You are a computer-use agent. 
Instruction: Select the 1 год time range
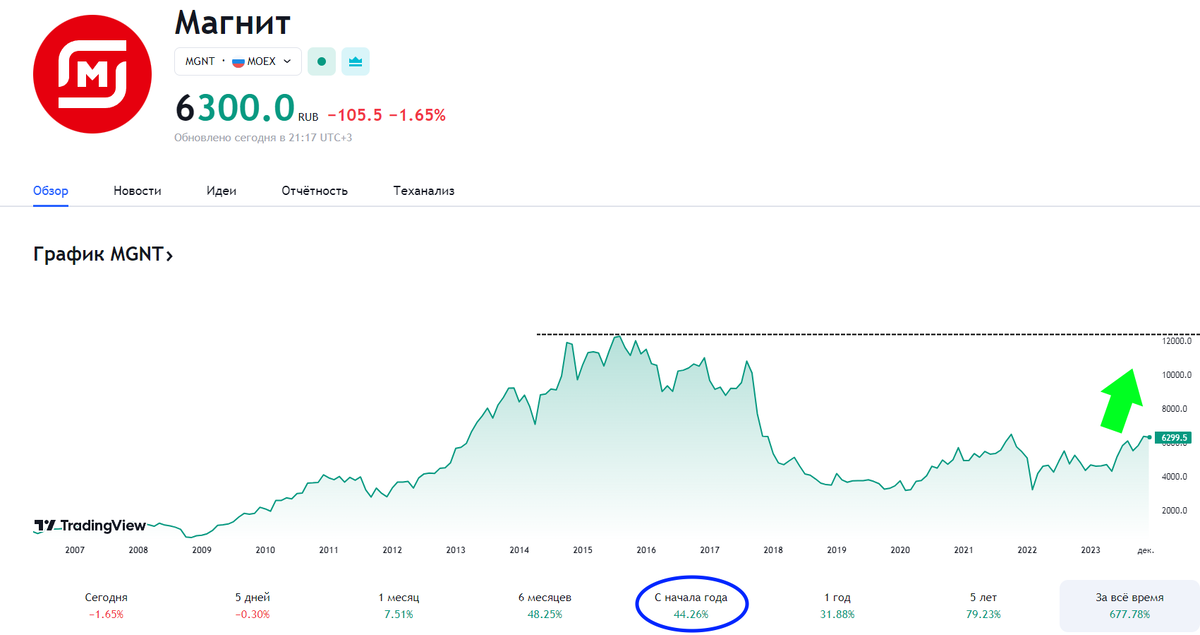[838, 606]
